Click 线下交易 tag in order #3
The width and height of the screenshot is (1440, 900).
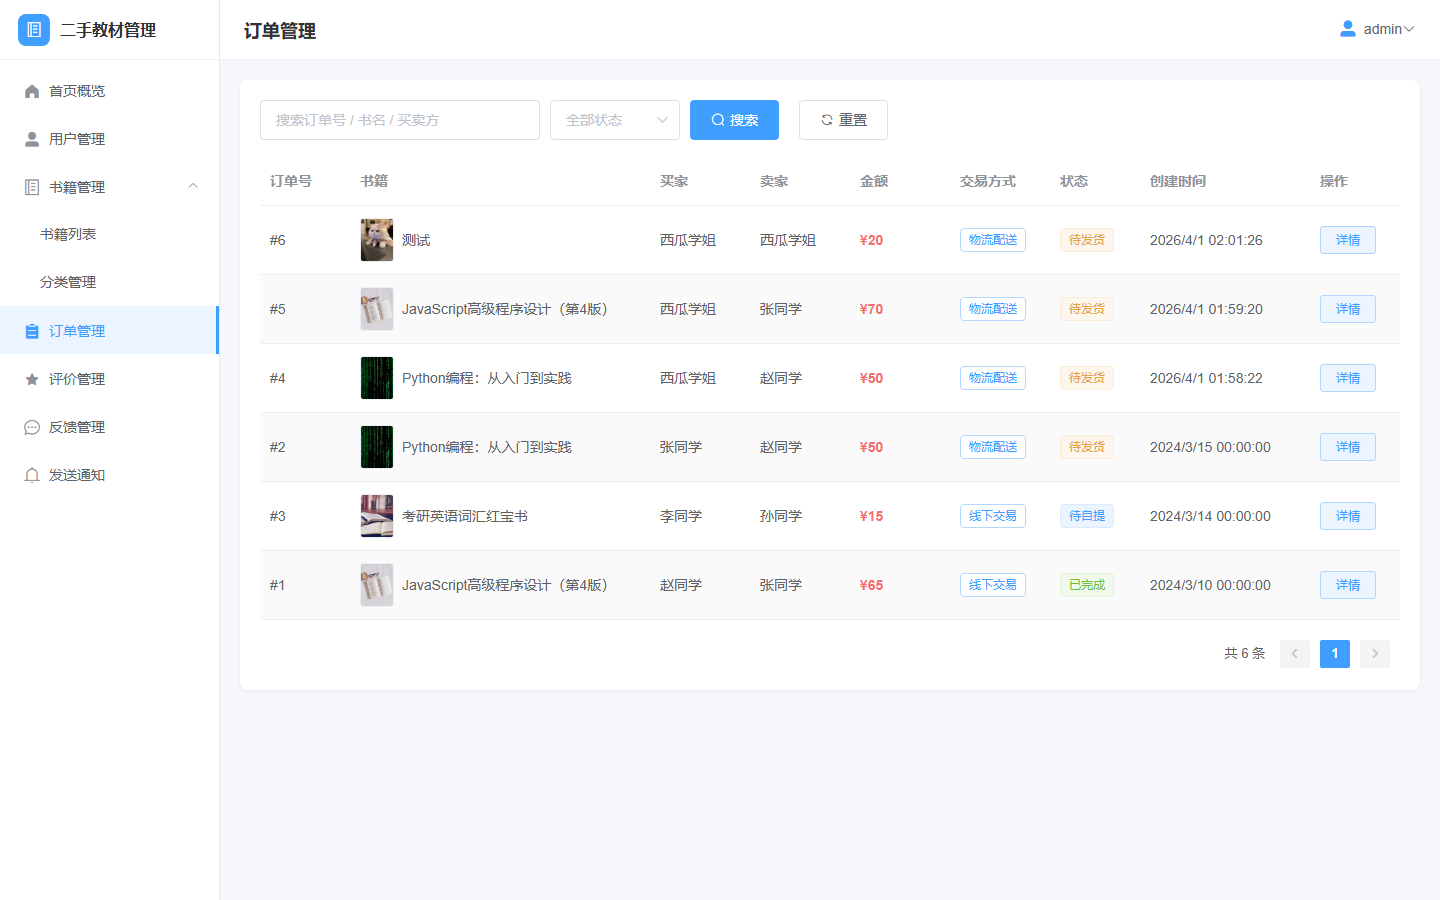993,516
